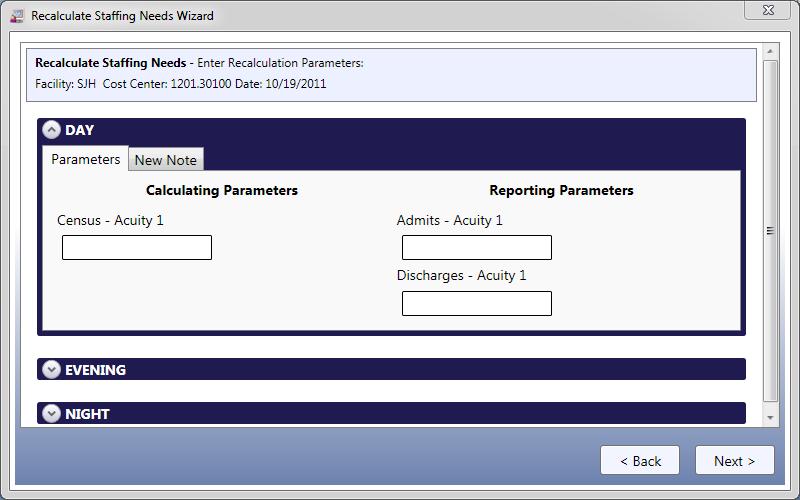
Task: Click the DAY header title text
Action: [80, 130]
